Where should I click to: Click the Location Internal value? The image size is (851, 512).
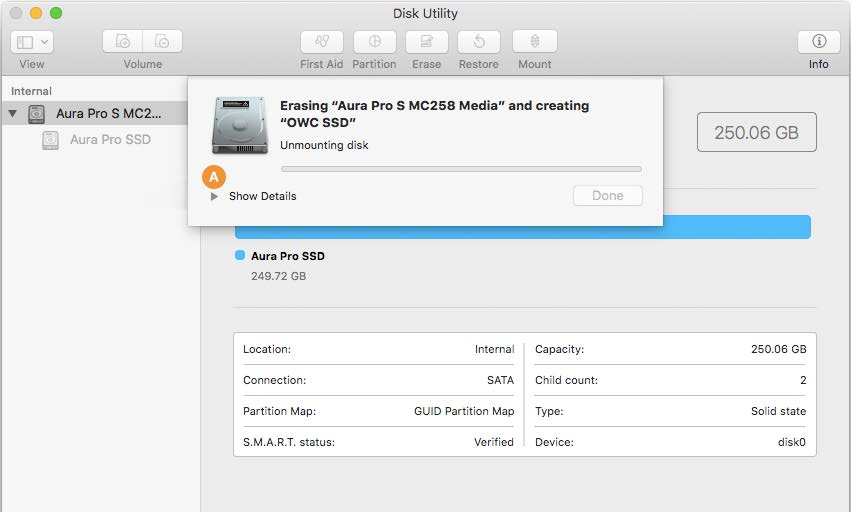coord(494,349)
